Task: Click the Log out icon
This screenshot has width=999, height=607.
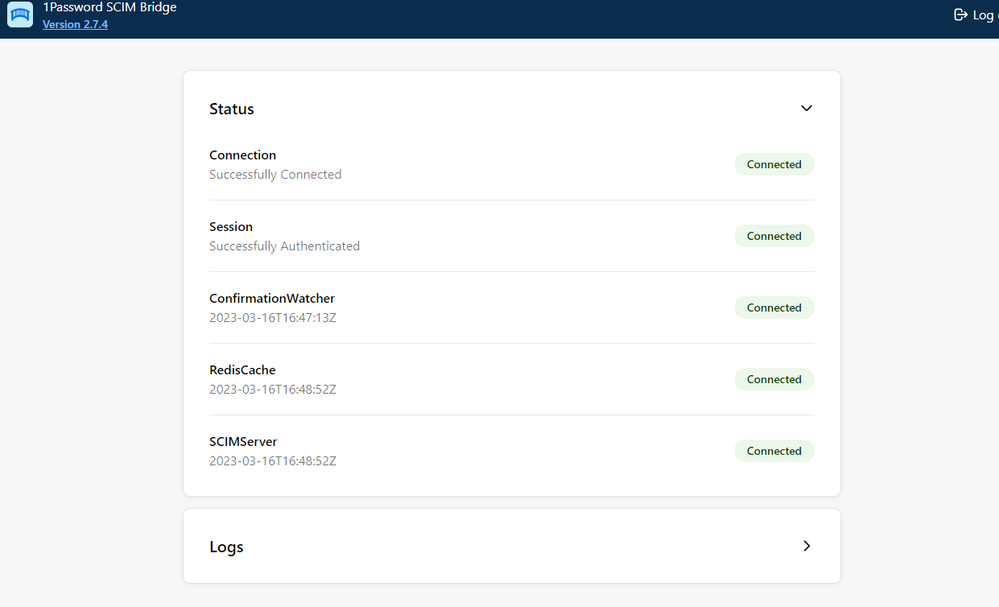Action: coord(961,15)
